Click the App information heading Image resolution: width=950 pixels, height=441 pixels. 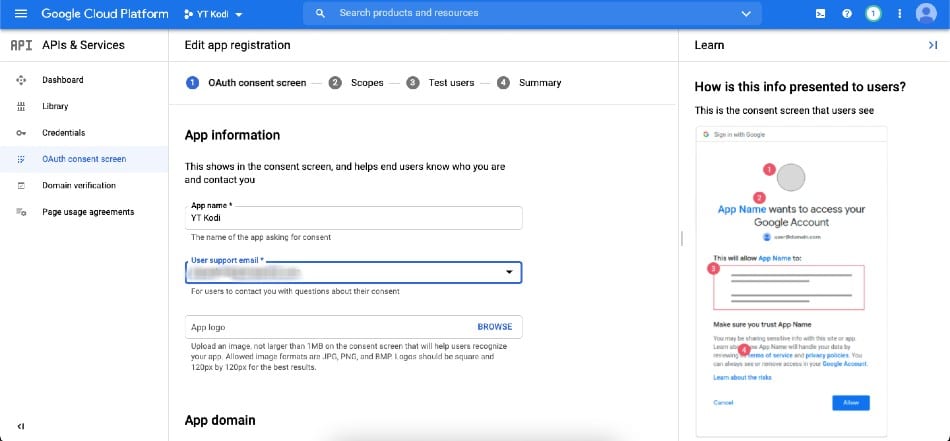pyautogui.click(x=232, y=135)
